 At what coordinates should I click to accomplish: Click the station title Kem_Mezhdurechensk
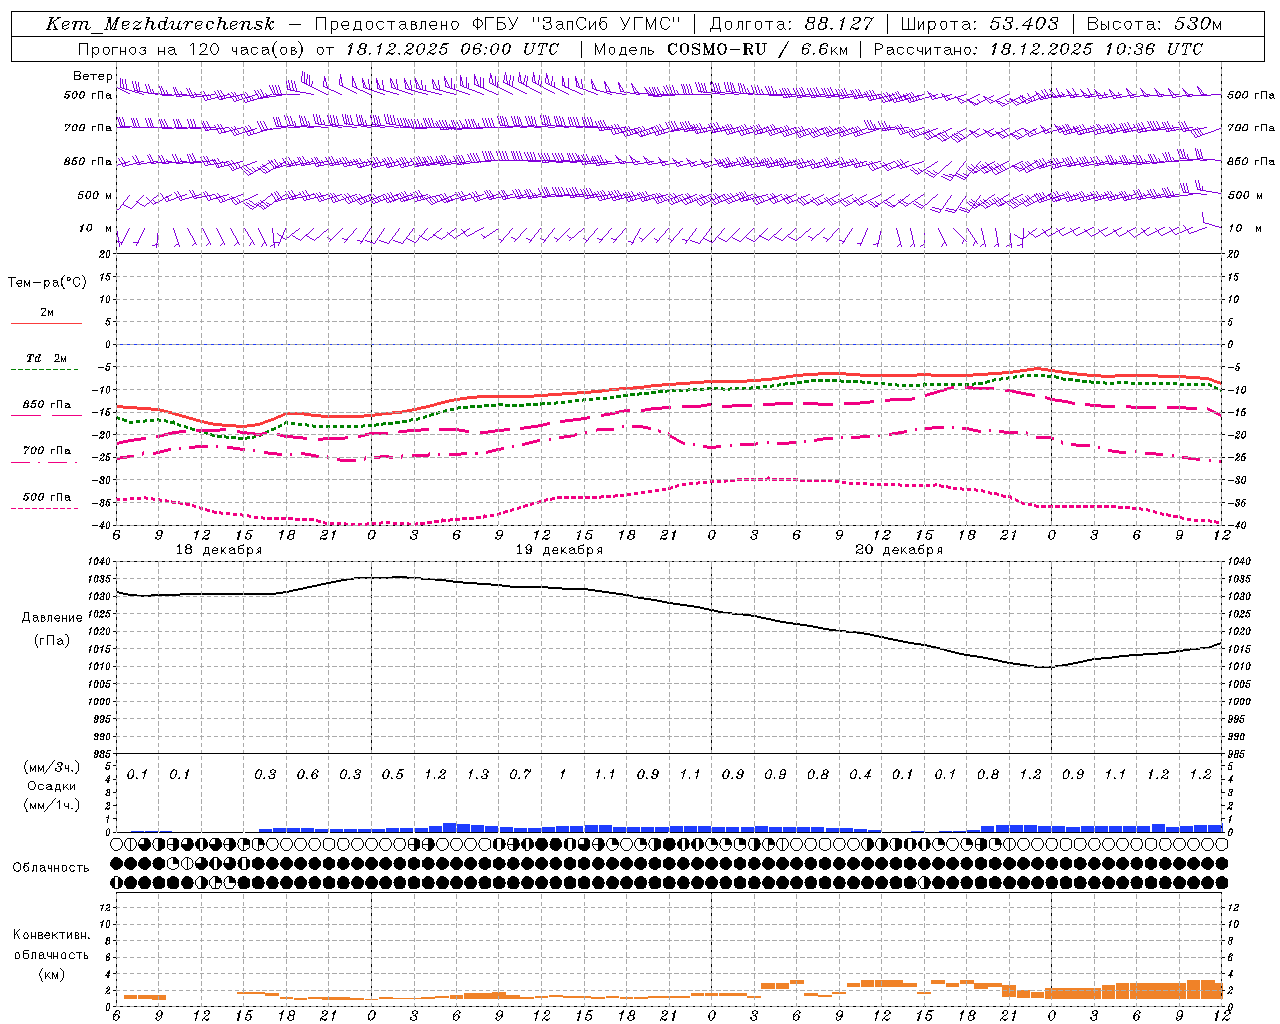point(160,24)
